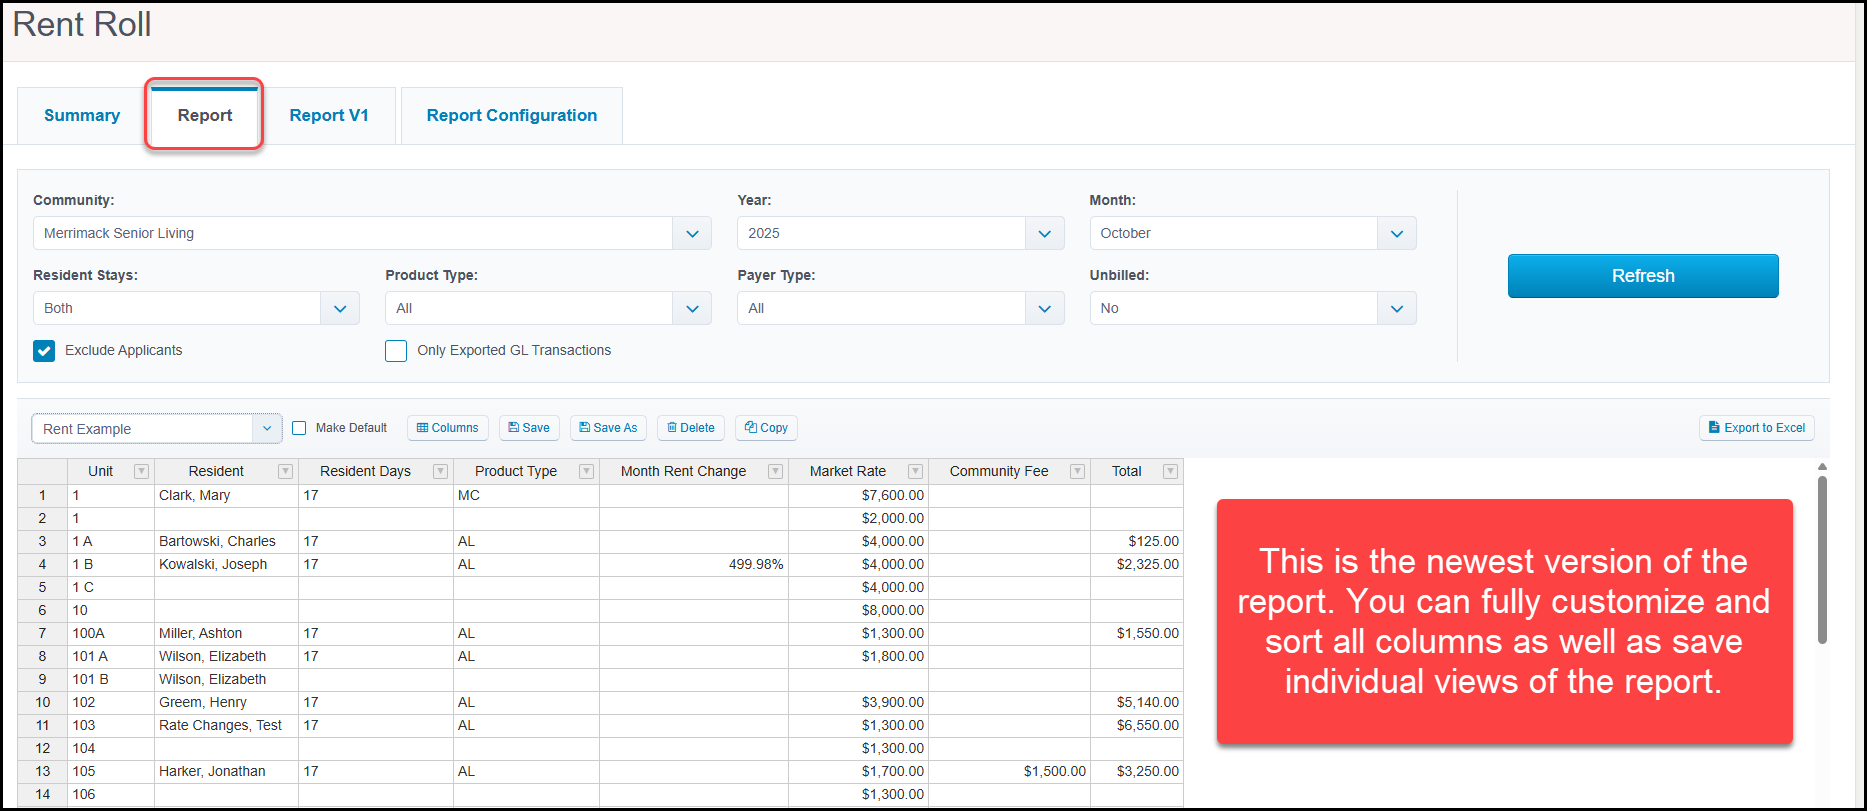This screenshot has width=1867, height=811.
Task: Click the Export to Excel button
Action: pyautogui.click(x=1757, y=428)
